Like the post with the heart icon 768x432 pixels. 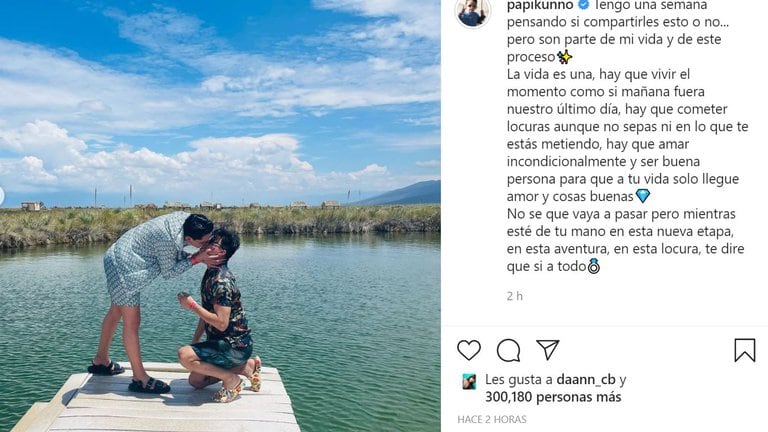click(469, 350)
